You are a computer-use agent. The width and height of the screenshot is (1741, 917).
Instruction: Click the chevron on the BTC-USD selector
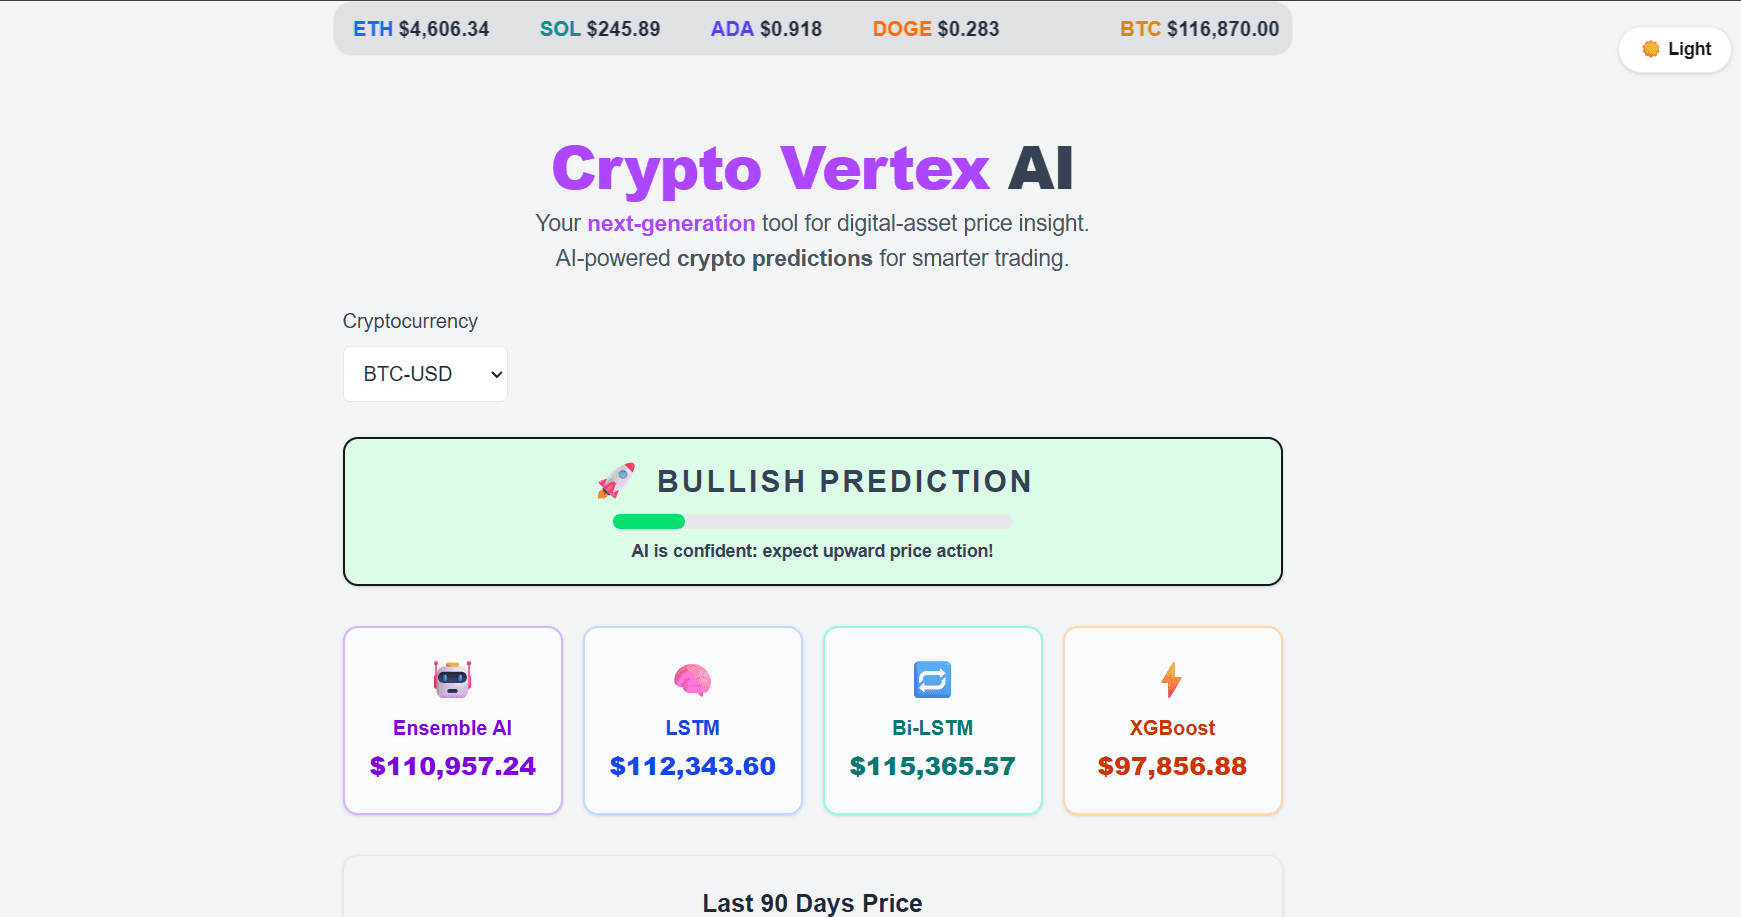[x=494, y=373]
